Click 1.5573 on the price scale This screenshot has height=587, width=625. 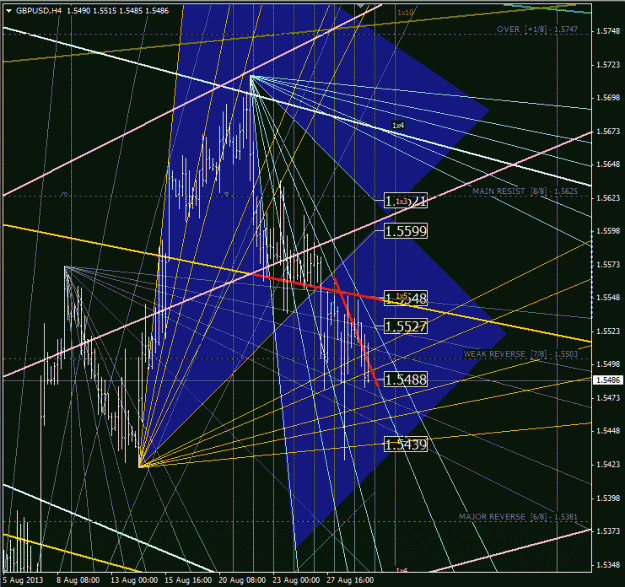tap(608, 264)
